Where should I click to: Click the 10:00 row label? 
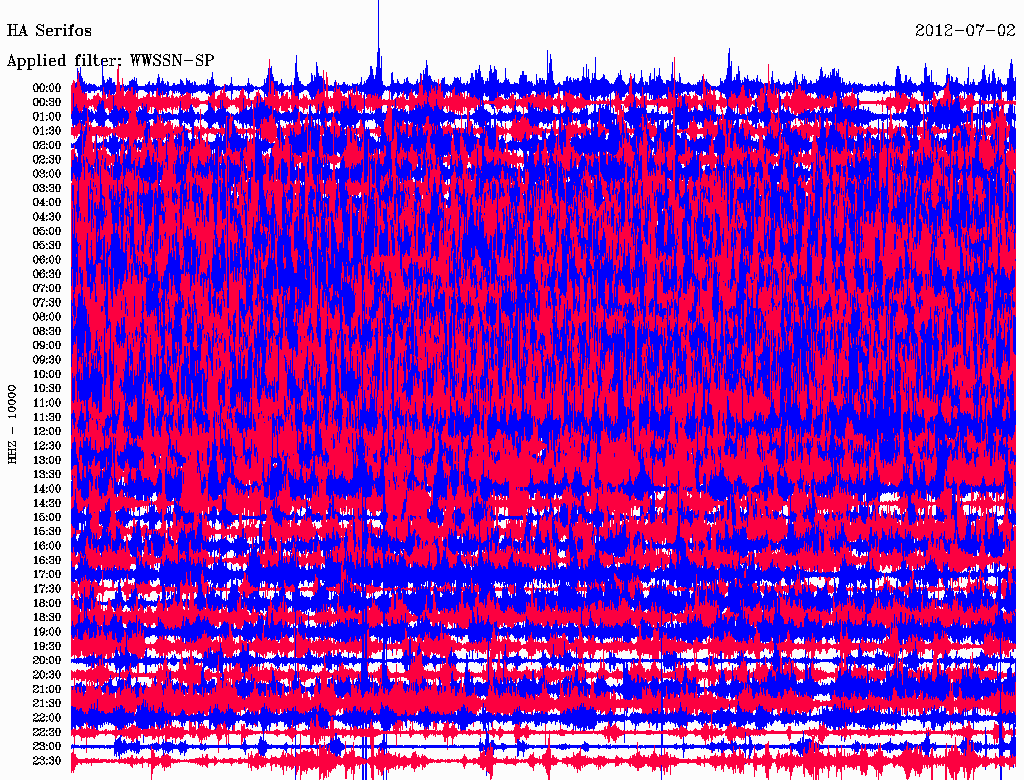click(47, 374)
